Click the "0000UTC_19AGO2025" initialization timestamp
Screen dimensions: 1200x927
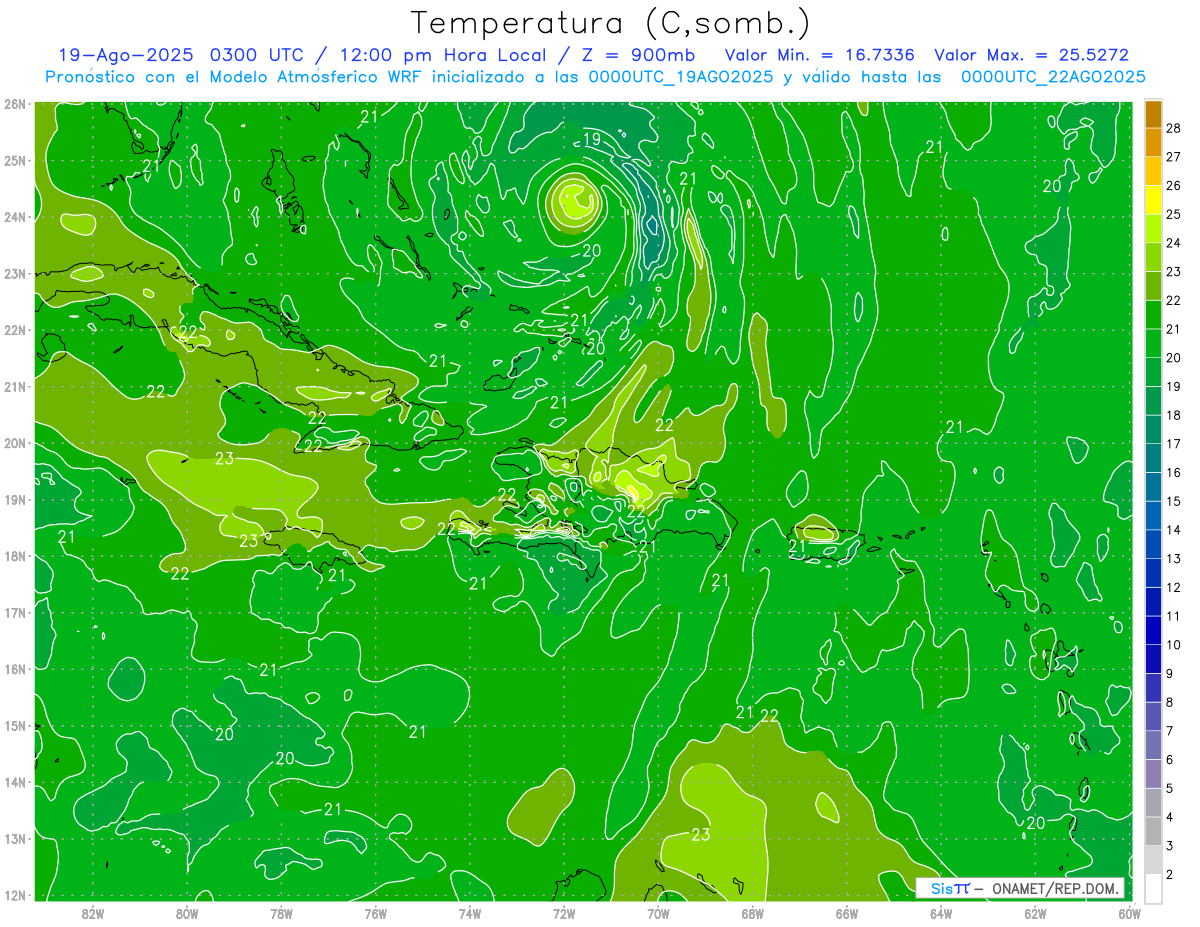(x=681, y=77)
